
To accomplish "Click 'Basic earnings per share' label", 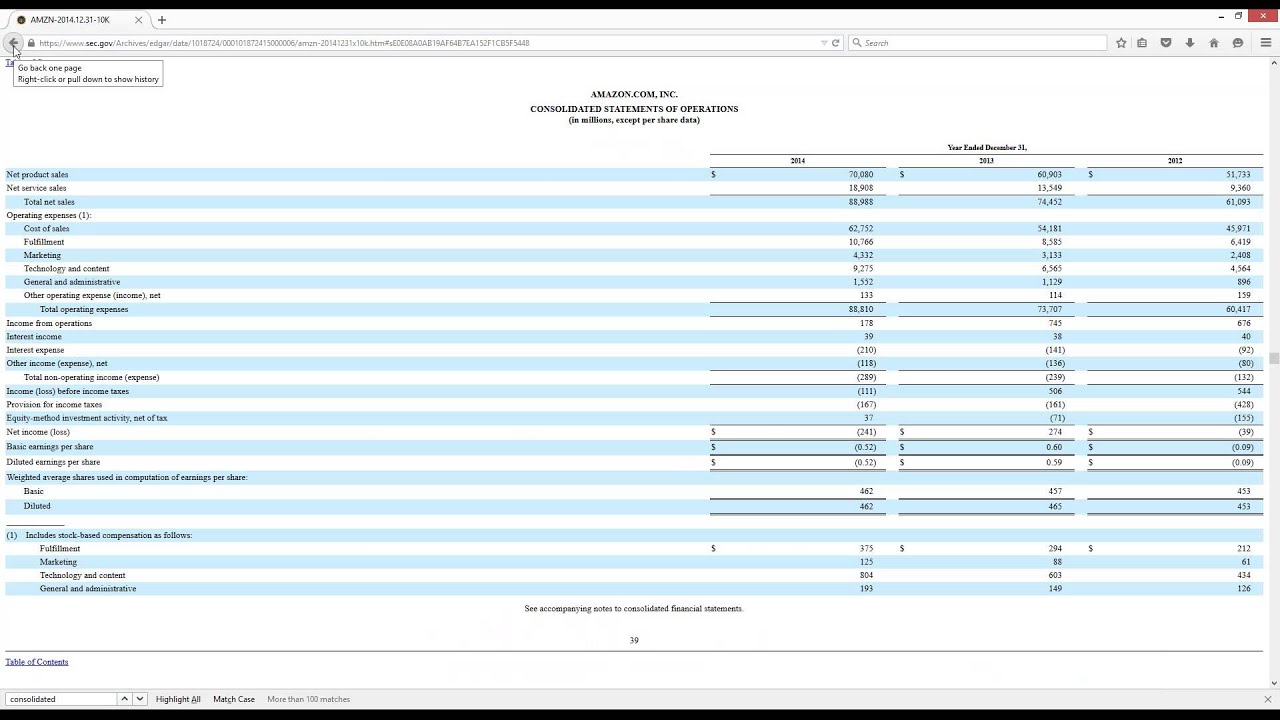I will click(x=50, y=447).
